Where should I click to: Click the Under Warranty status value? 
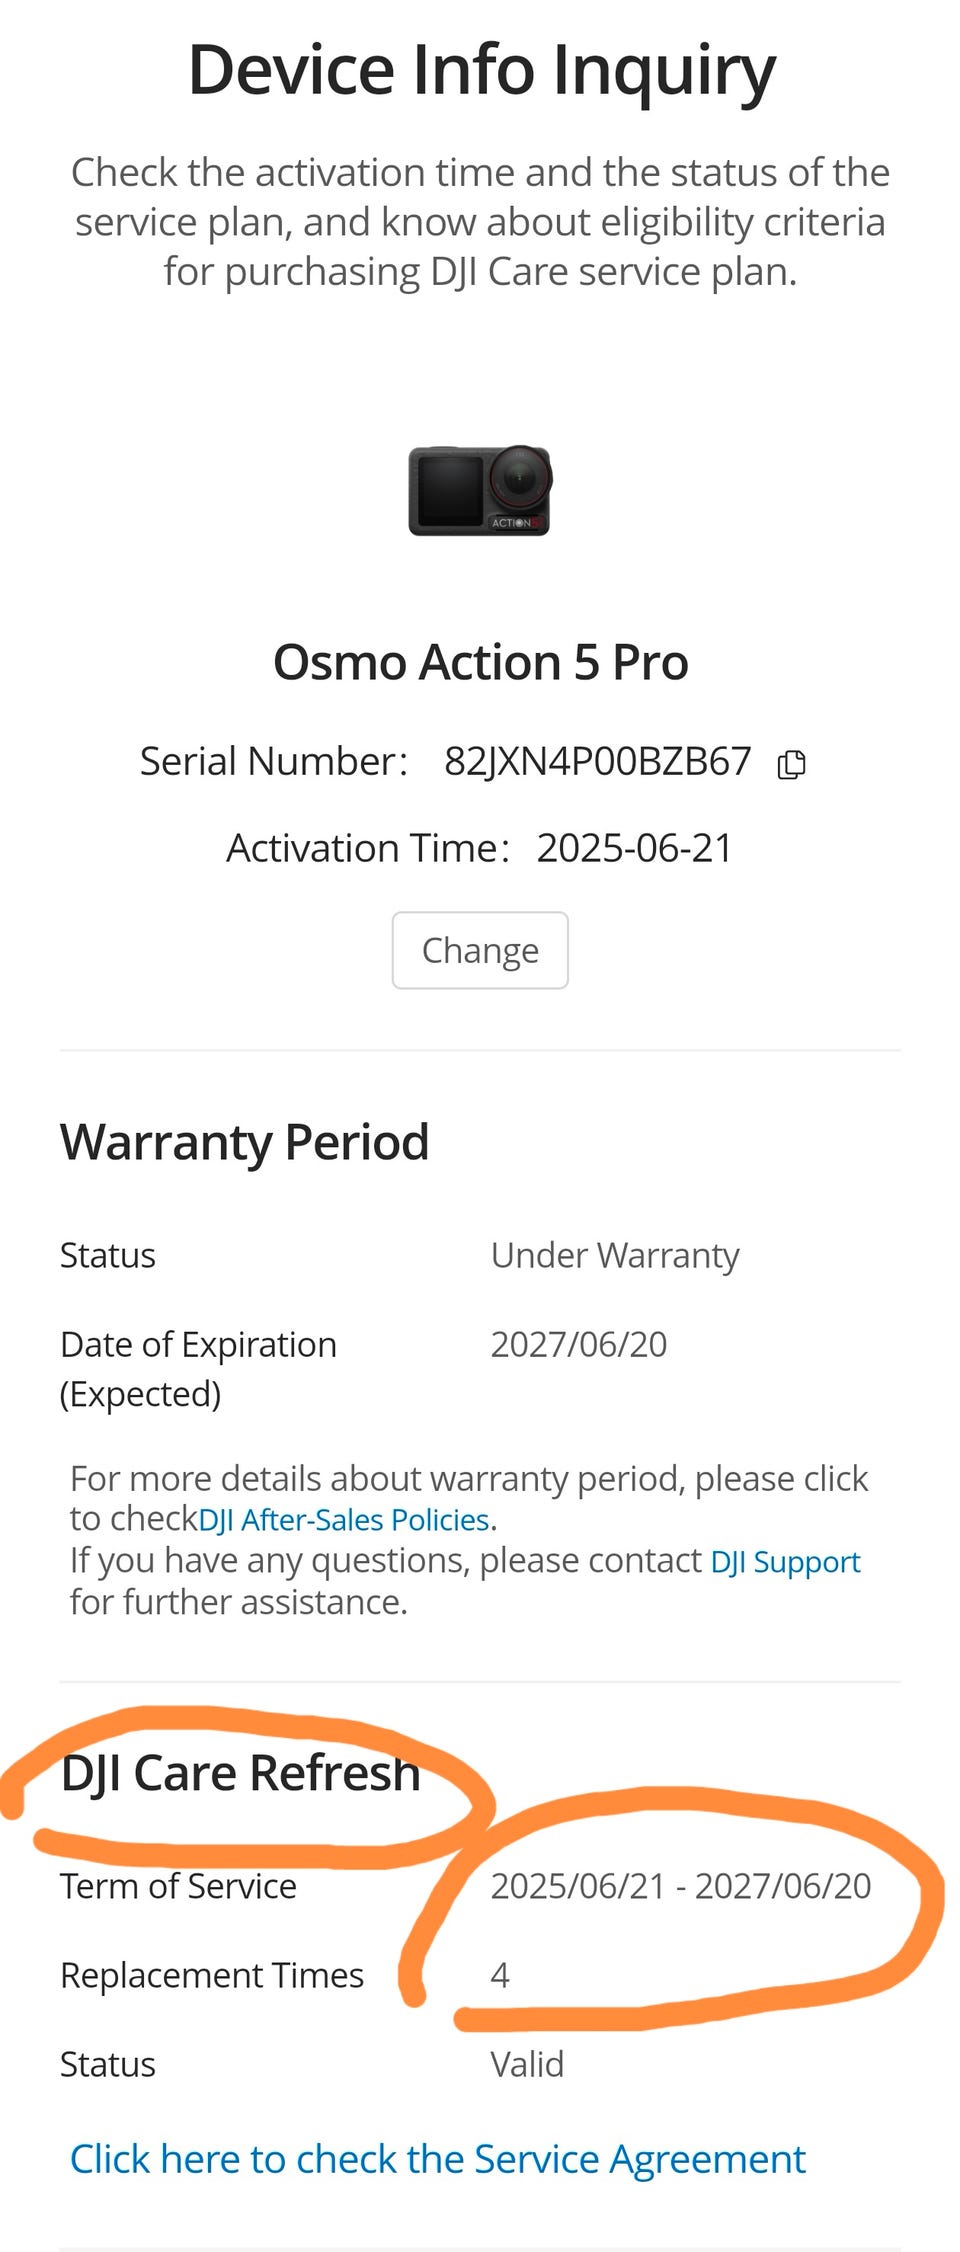click(615, 1255)
